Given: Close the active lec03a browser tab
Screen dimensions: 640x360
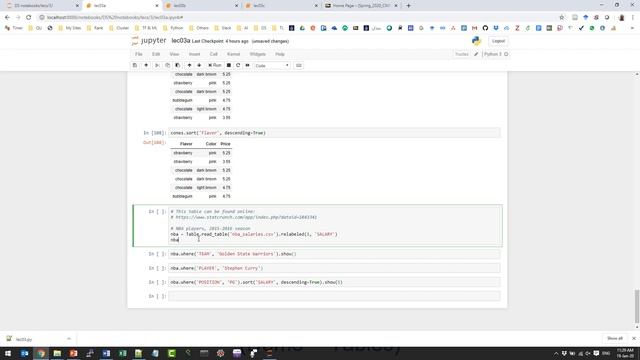Looking at the screenshot, I should (157, 6).
